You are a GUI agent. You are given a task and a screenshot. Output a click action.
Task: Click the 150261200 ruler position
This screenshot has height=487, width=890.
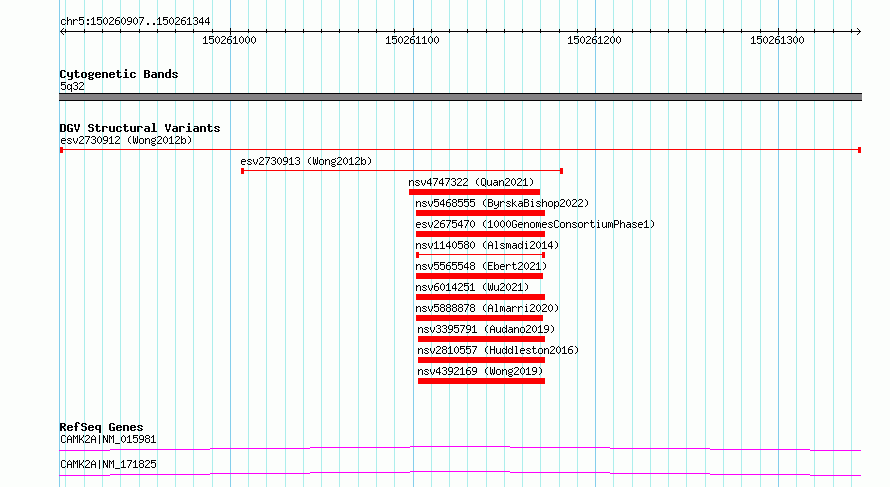pyautogui.click(x=594, y=40)
